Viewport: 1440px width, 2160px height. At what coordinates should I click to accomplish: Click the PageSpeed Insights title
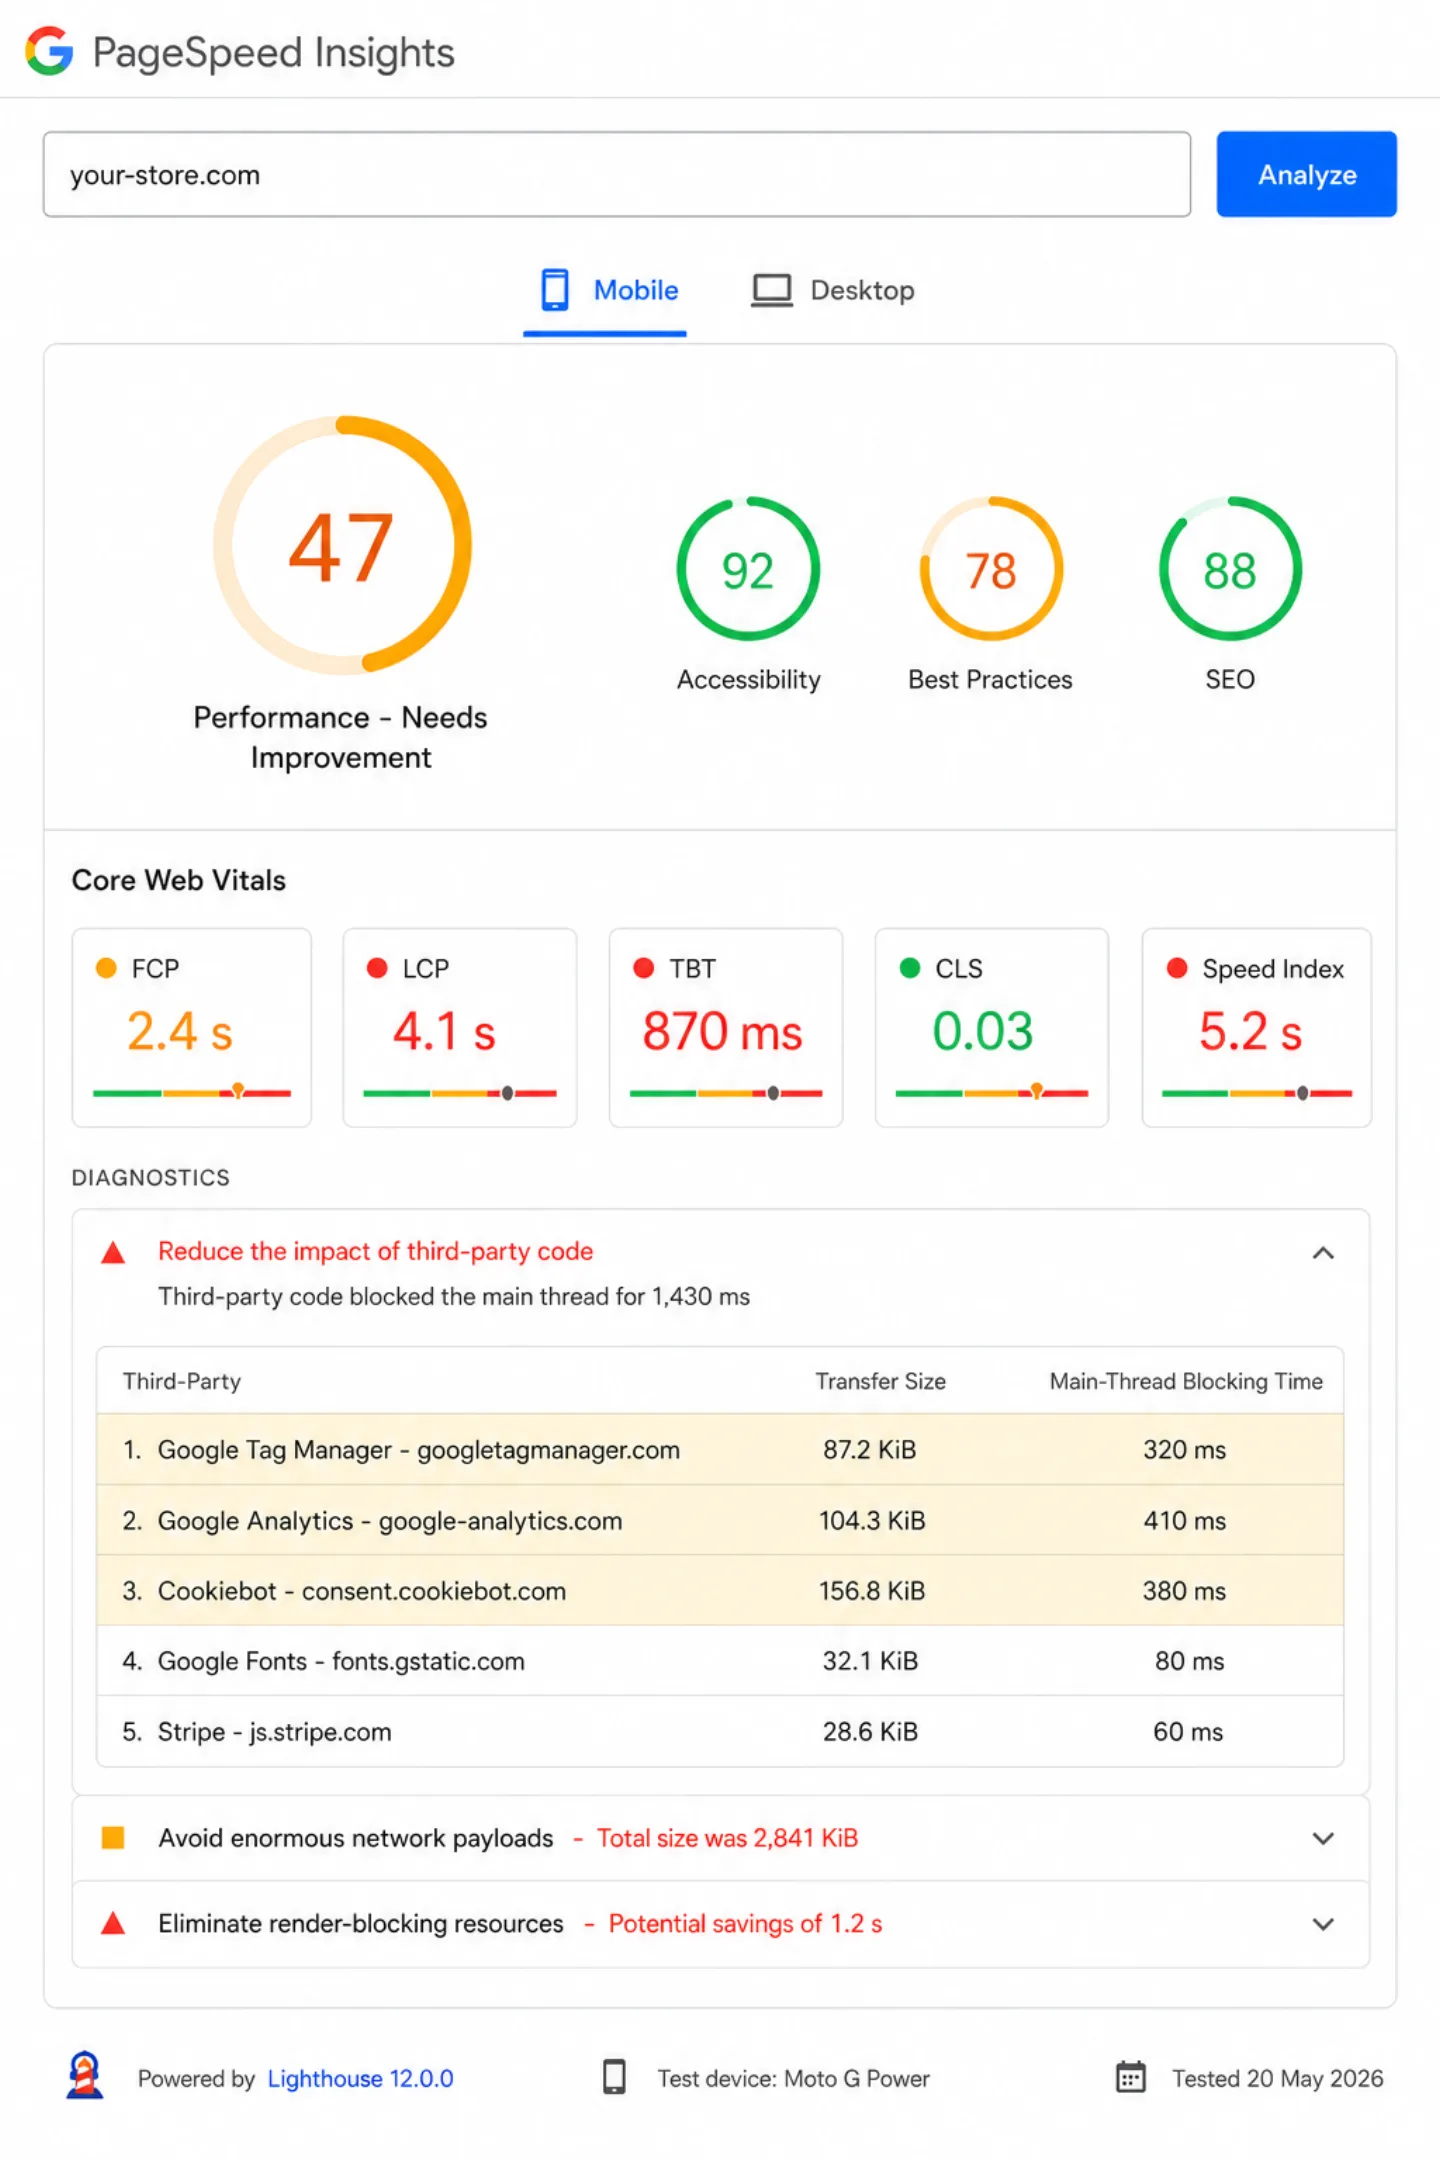pos(273,52)
